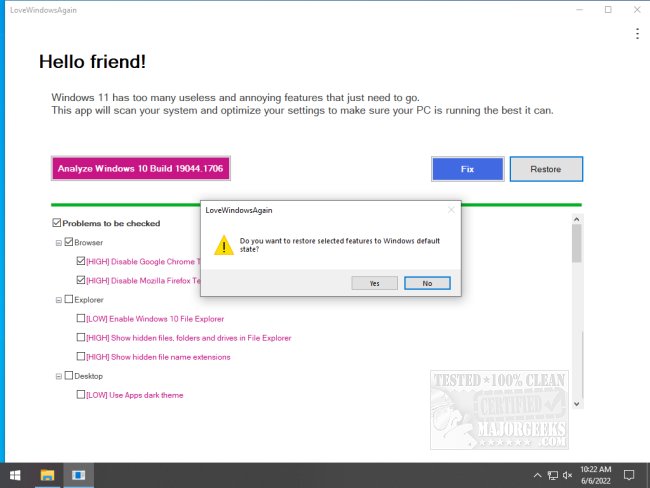
Task: Check the Desktop category checkbox
Action: click(x=69, y=375)
